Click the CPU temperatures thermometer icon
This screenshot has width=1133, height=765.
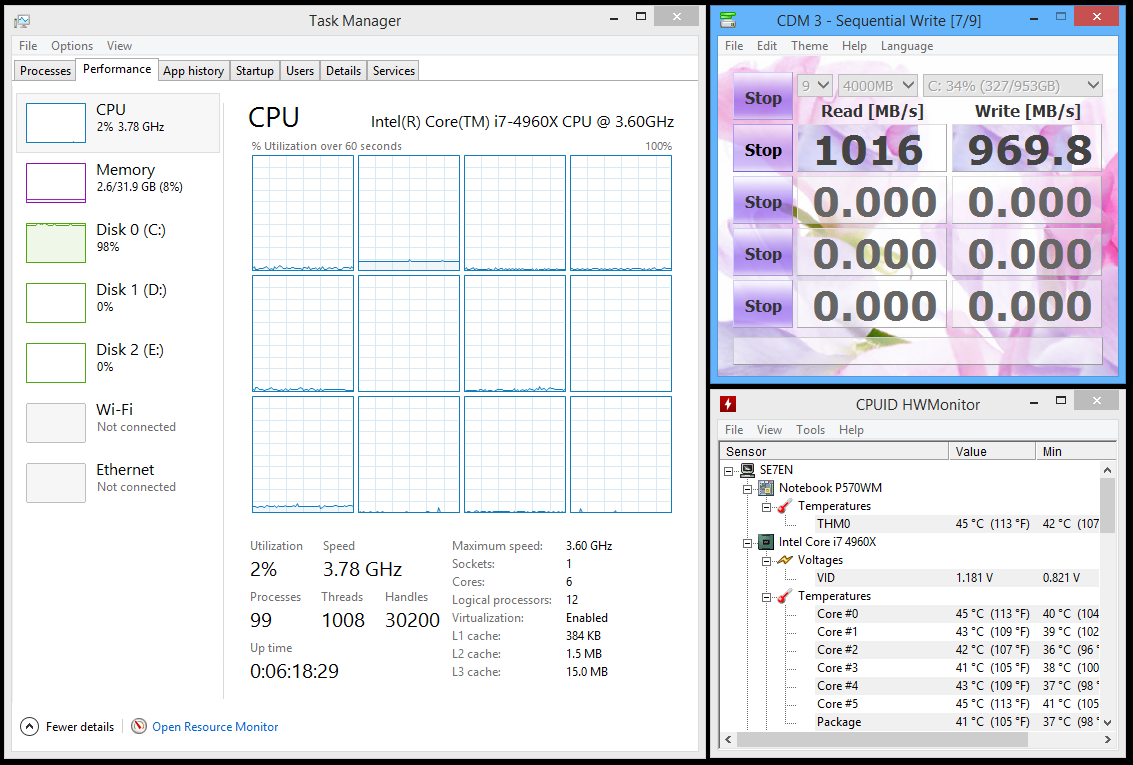point(785,596)
